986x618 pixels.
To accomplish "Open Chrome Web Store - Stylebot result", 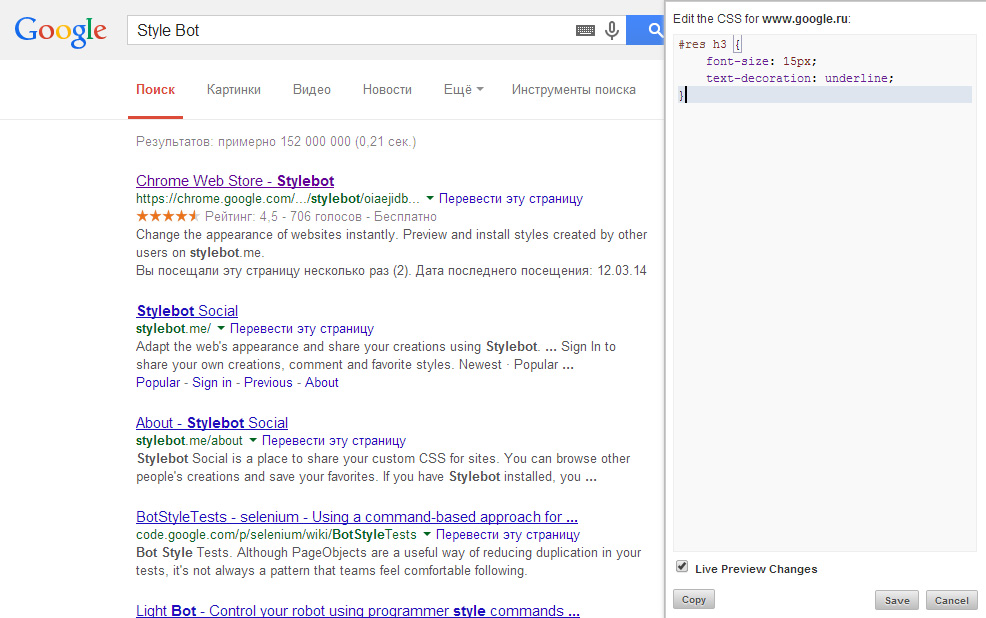I will coord(235,180).
